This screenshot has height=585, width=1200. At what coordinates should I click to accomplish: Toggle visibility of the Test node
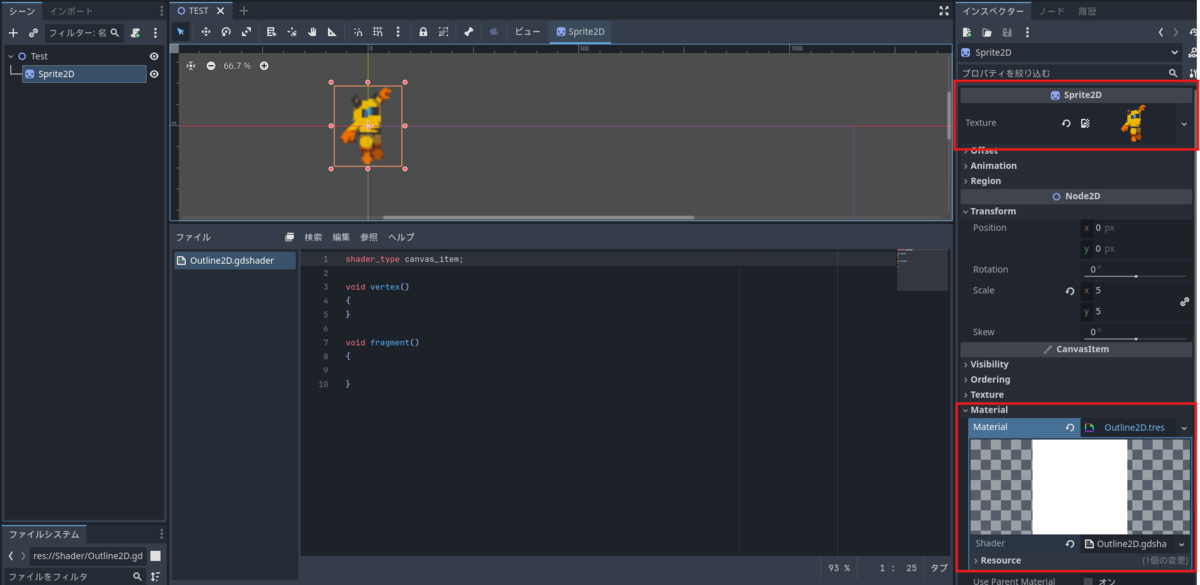pos(152,56)
